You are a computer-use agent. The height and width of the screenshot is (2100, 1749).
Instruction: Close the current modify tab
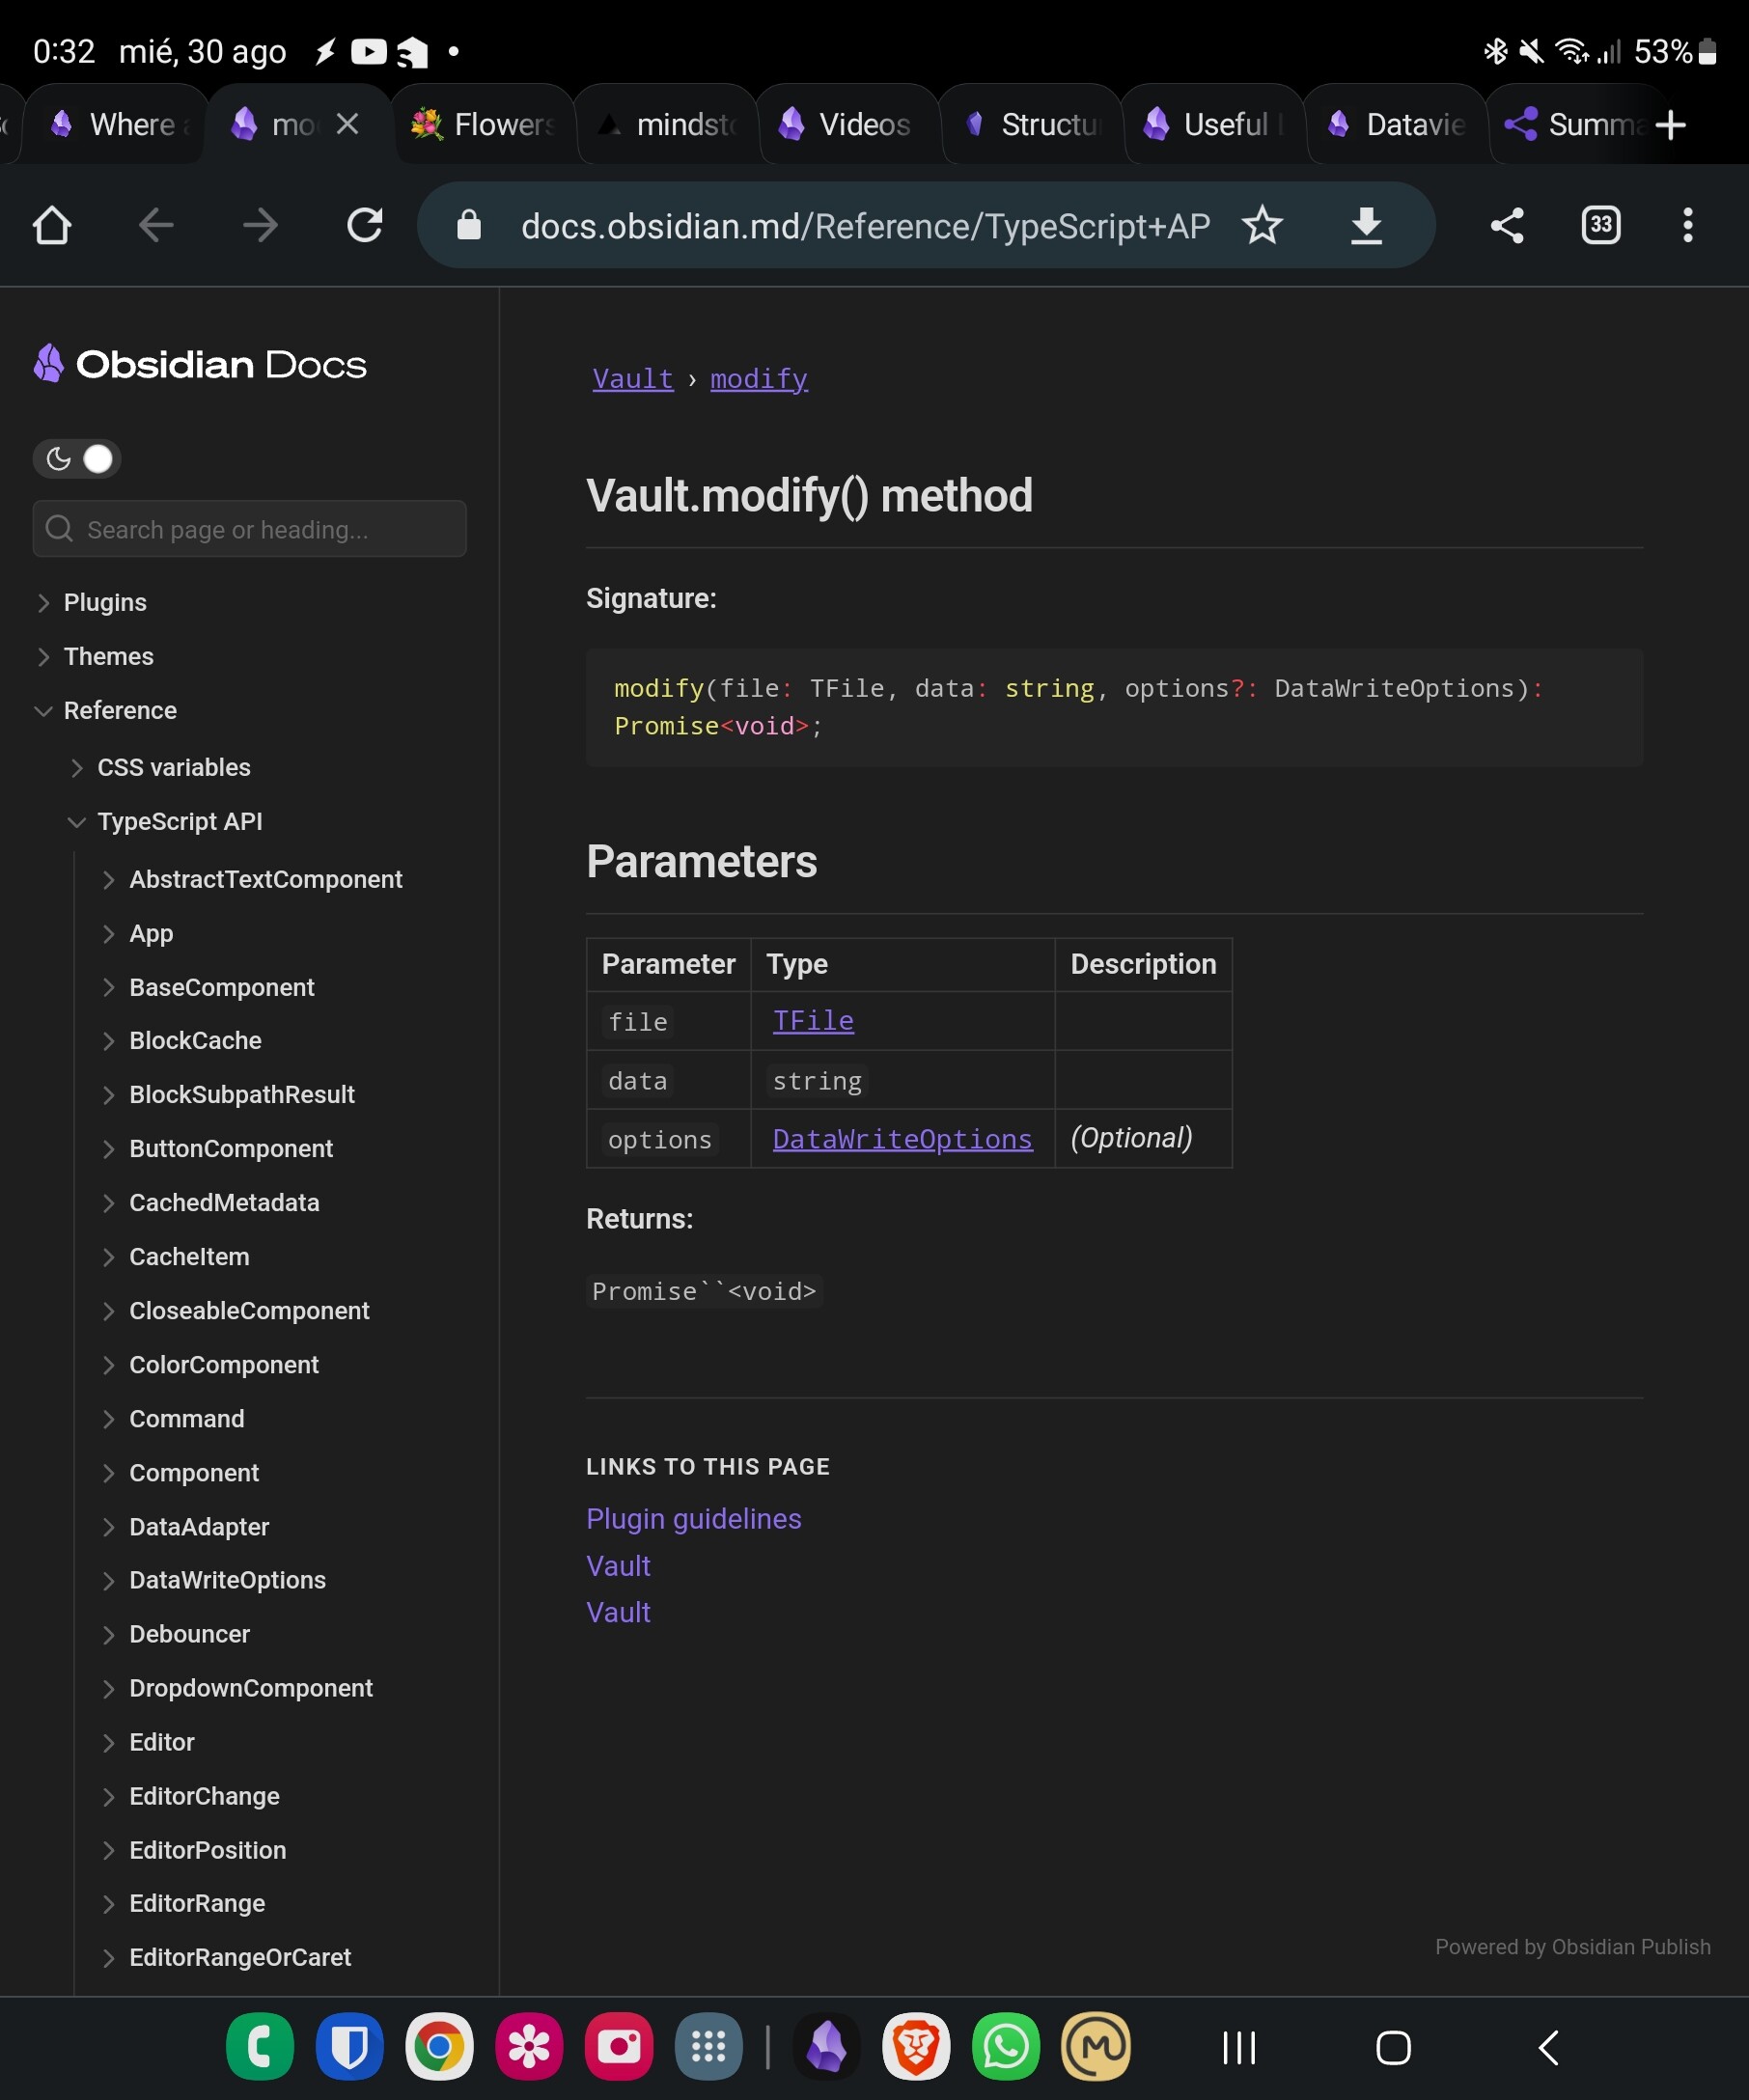(x=347, y=124)
